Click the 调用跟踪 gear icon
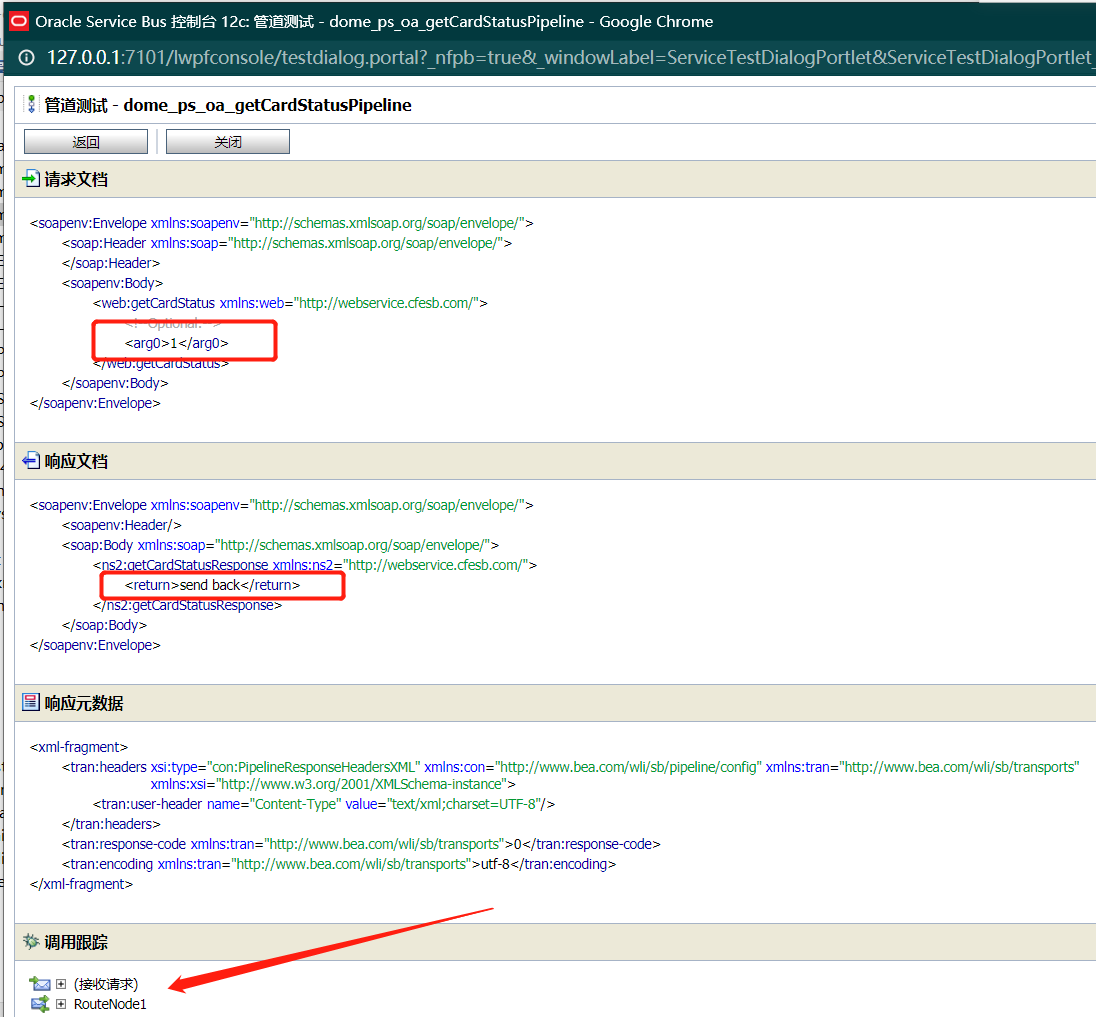This screenshot has width=1096, height=1017. tap(31, 942)
